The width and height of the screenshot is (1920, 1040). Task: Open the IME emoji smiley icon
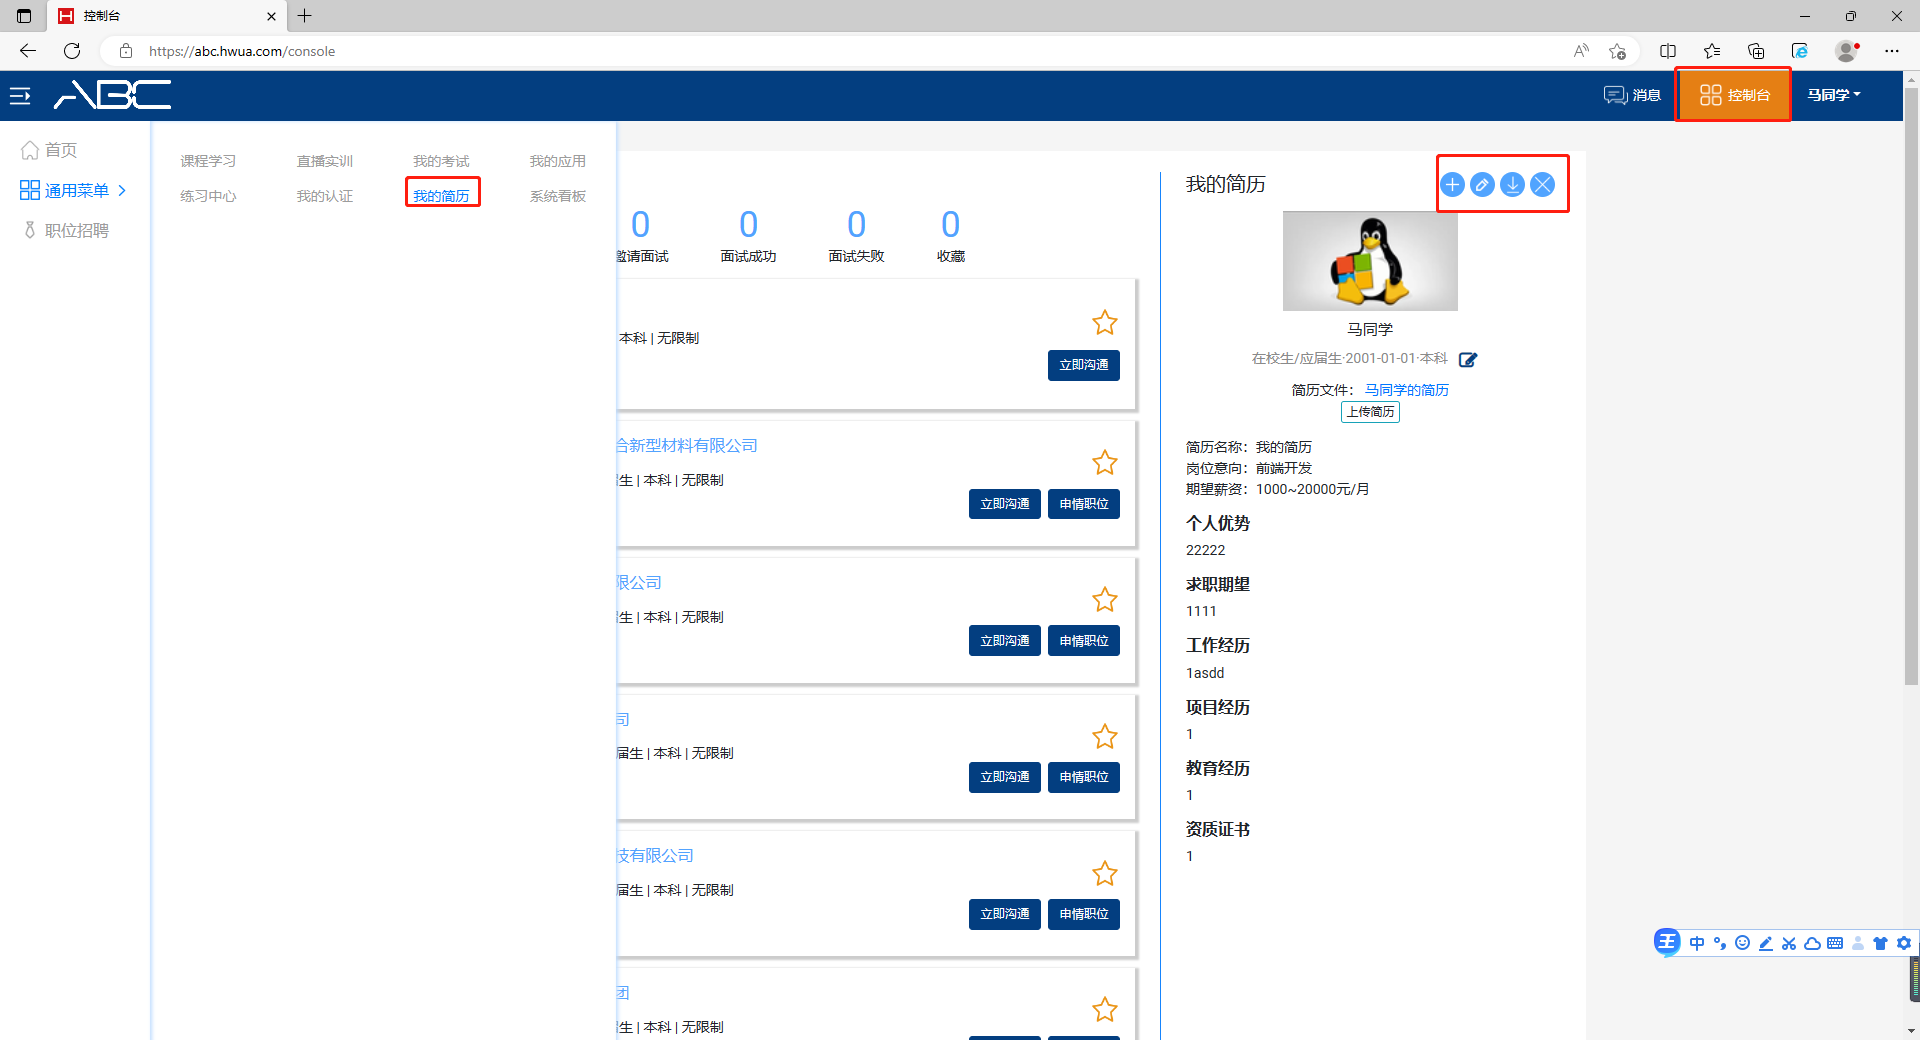1743,943
